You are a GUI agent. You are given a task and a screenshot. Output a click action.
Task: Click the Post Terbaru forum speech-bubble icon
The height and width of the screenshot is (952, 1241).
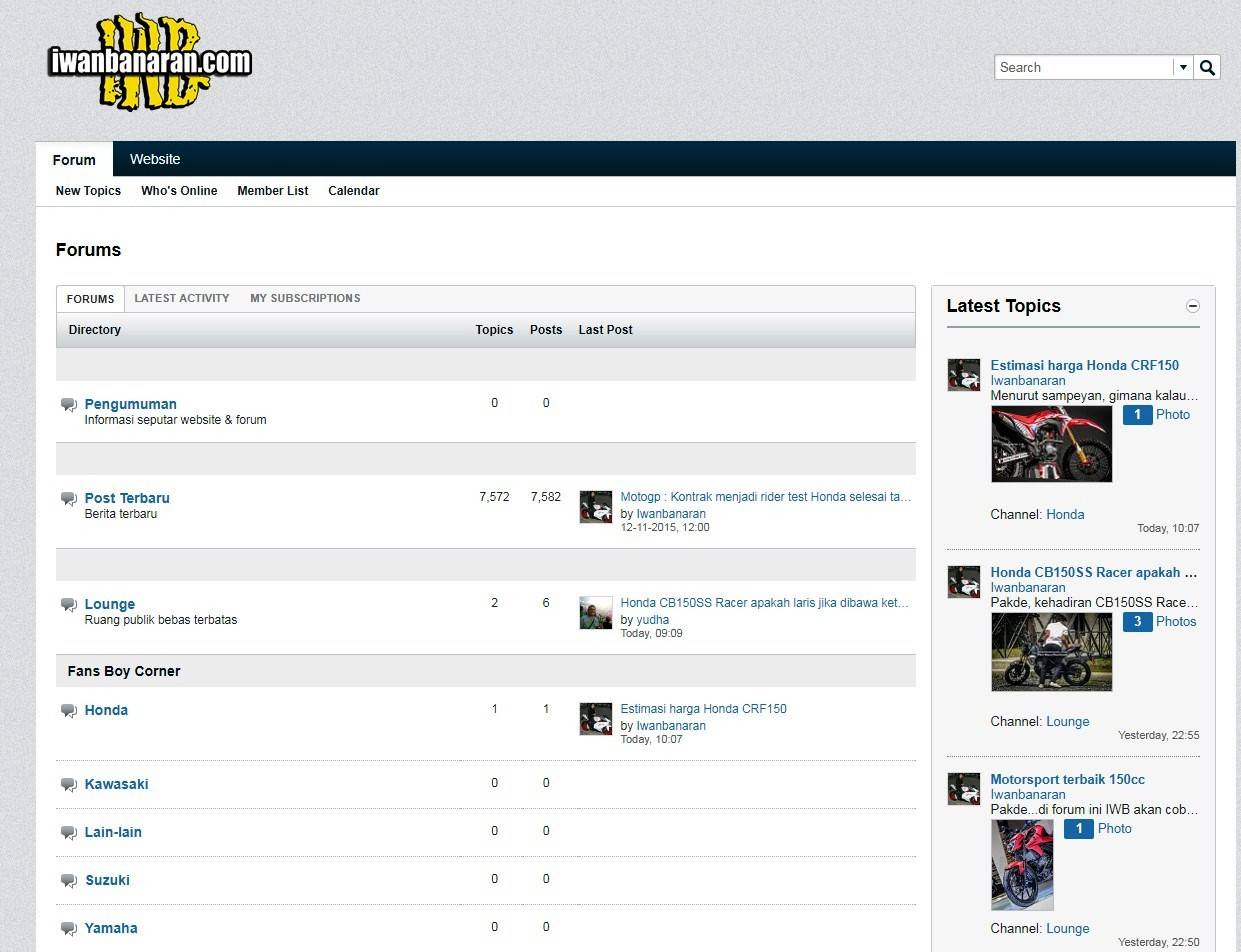click(69, 499)
